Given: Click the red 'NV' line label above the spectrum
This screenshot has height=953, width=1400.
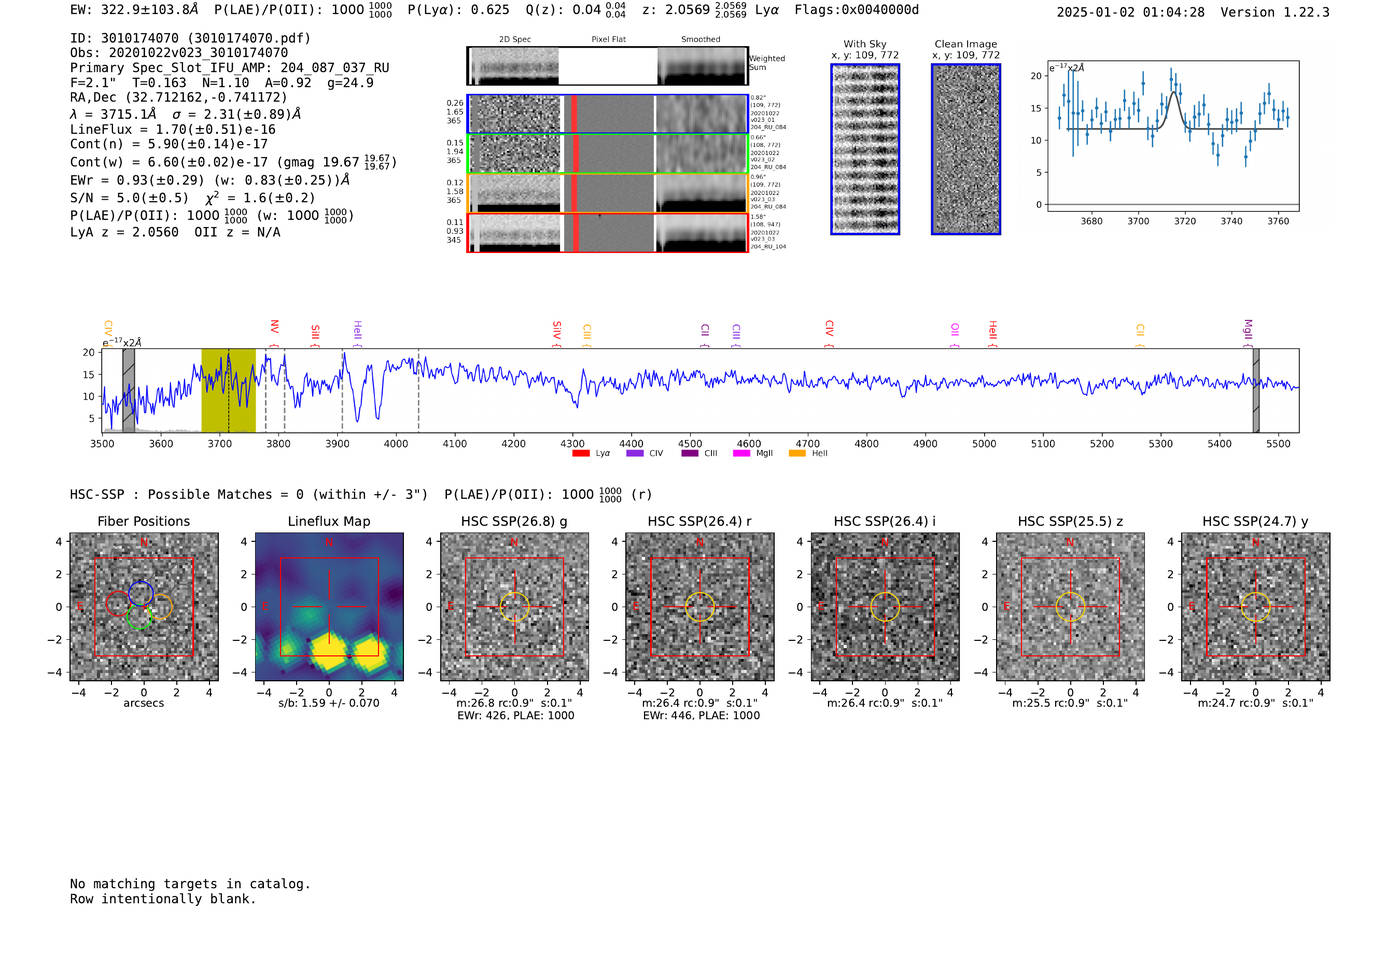Looking at the screenshot, I should (x=274, y=327).
